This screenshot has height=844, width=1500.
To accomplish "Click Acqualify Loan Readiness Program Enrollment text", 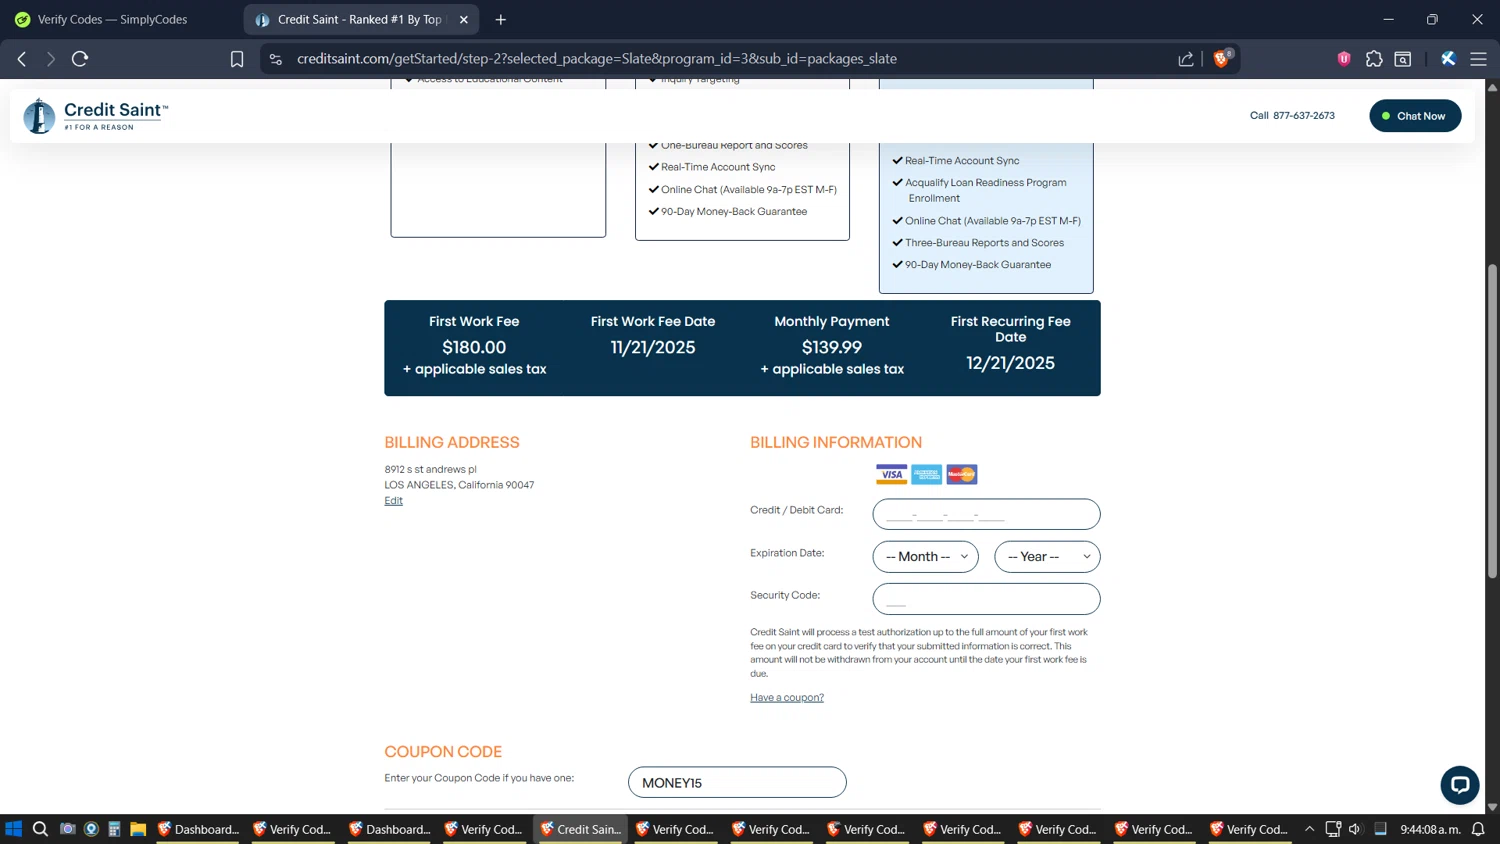I will (x=985, y=190).
